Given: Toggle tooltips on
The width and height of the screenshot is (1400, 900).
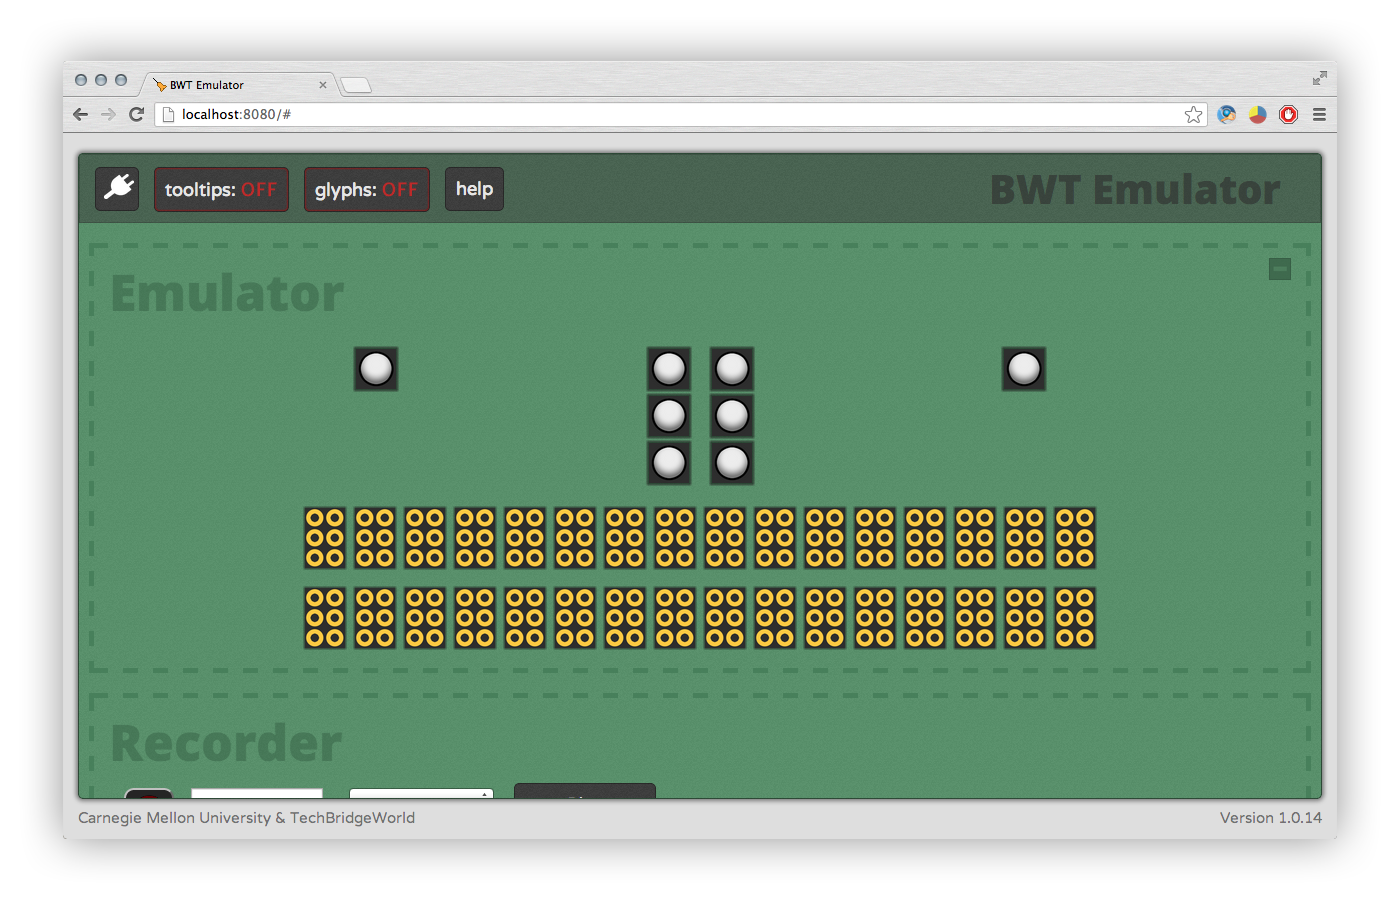Looking at the screenshot, I should [x=221, y=189].
